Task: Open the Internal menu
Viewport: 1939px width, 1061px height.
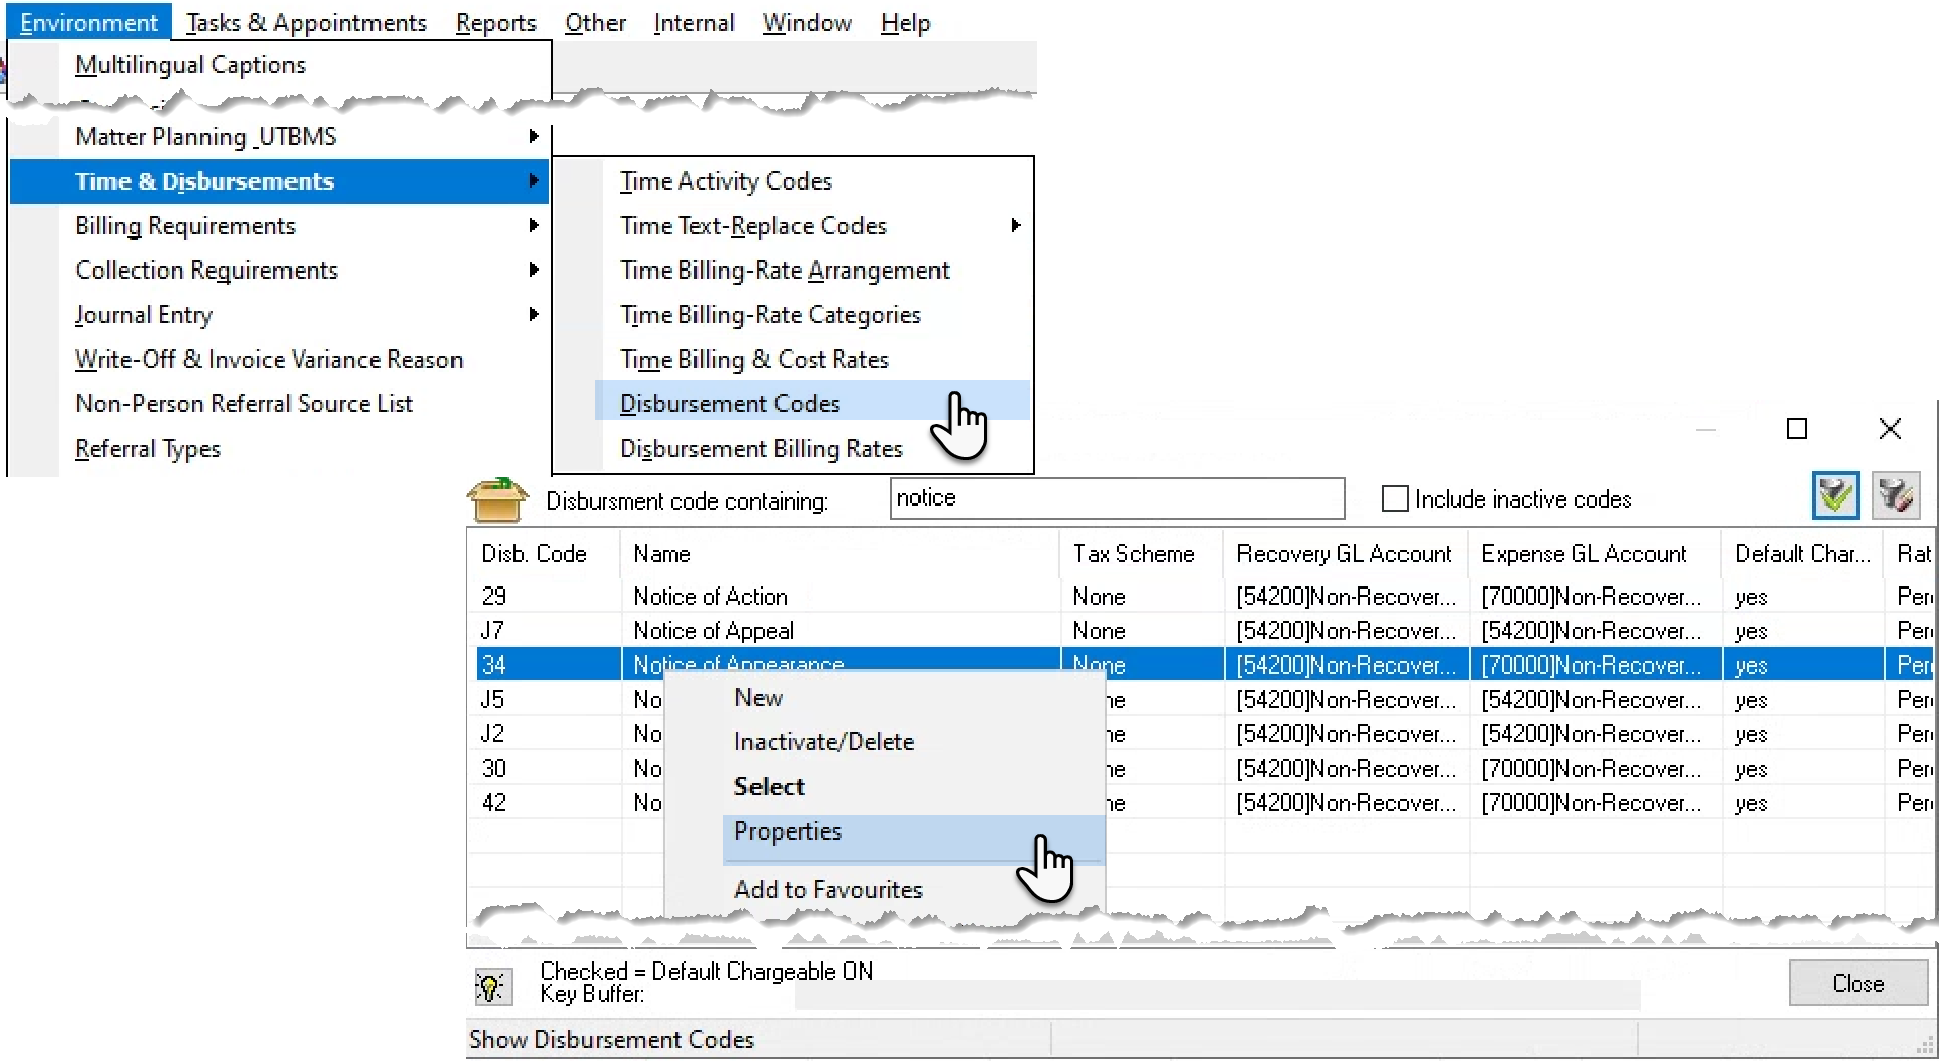Action: point(694,22)
